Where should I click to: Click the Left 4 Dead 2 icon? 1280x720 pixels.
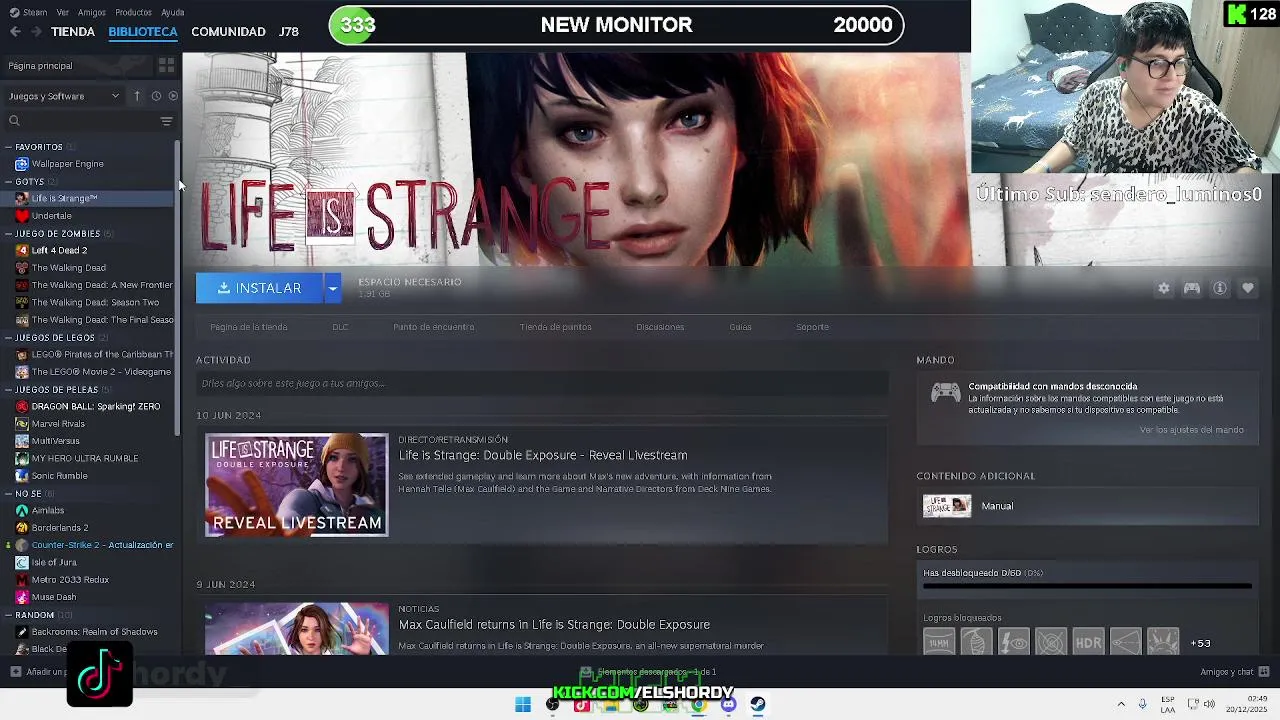coord(22,251)
